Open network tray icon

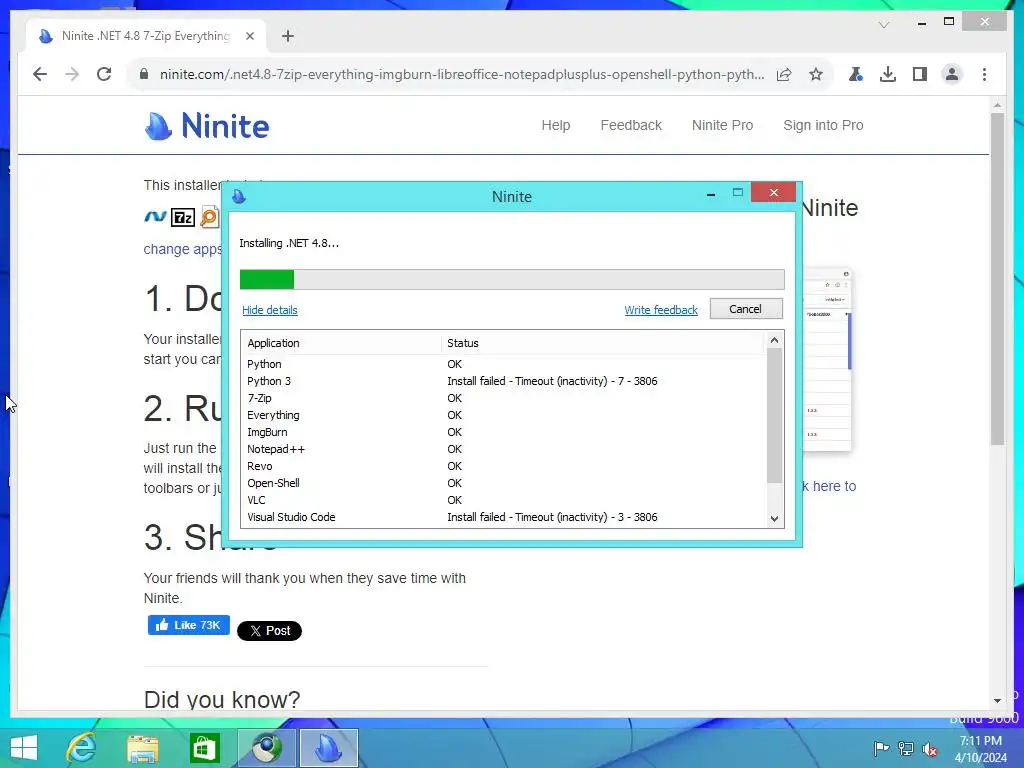point(906,748)
